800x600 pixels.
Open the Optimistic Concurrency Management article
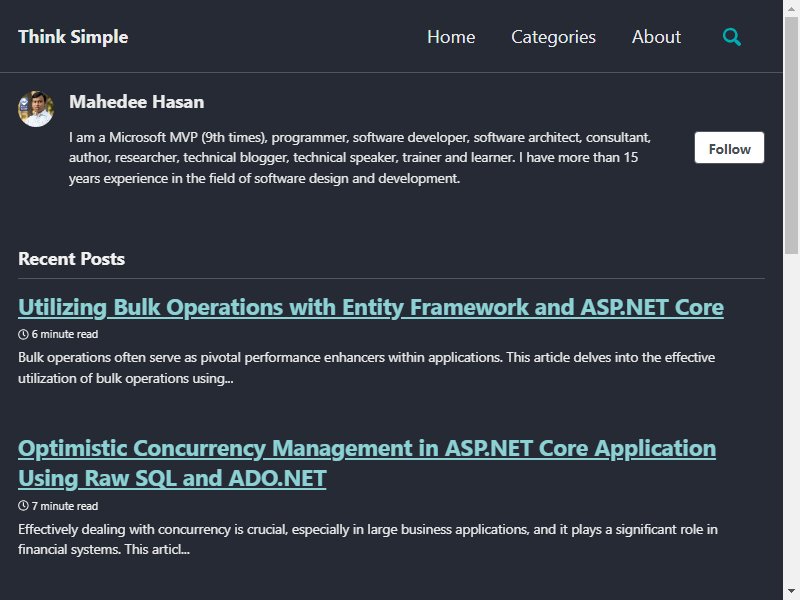coord(367,463)
